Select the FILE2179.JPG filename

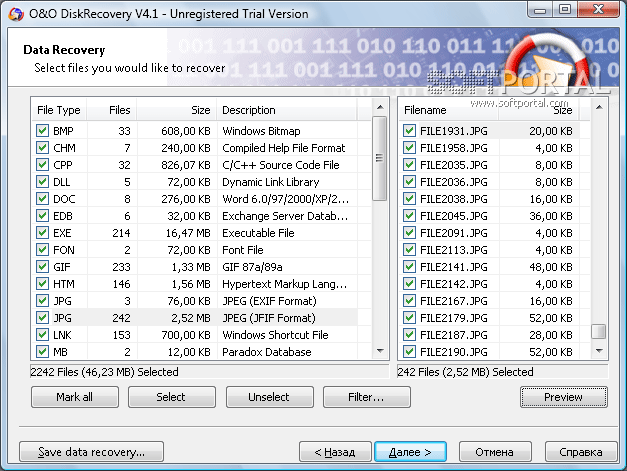coord(454,318)
